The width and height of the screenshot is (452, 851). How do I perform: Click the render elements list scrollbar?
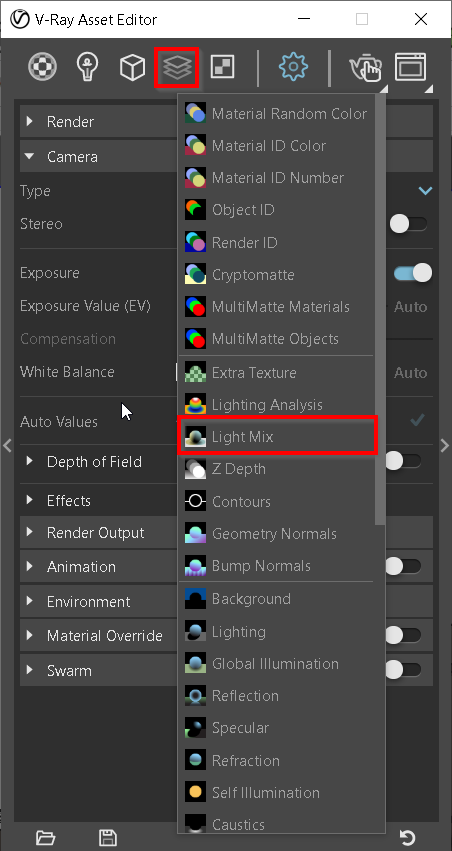click(380, 309)
